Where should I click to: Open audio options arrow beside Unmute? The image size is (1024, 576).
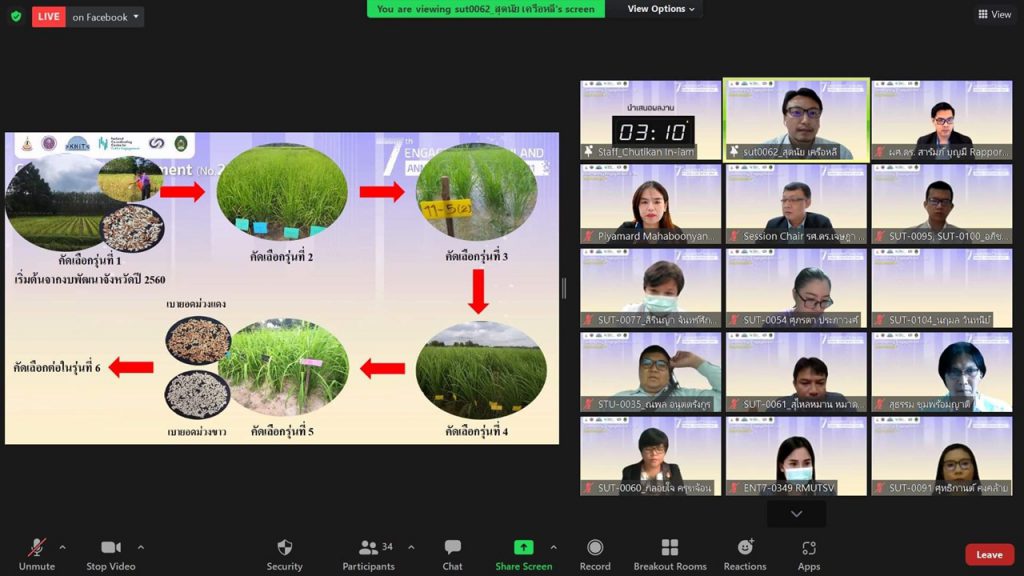[x=62, y=547]
